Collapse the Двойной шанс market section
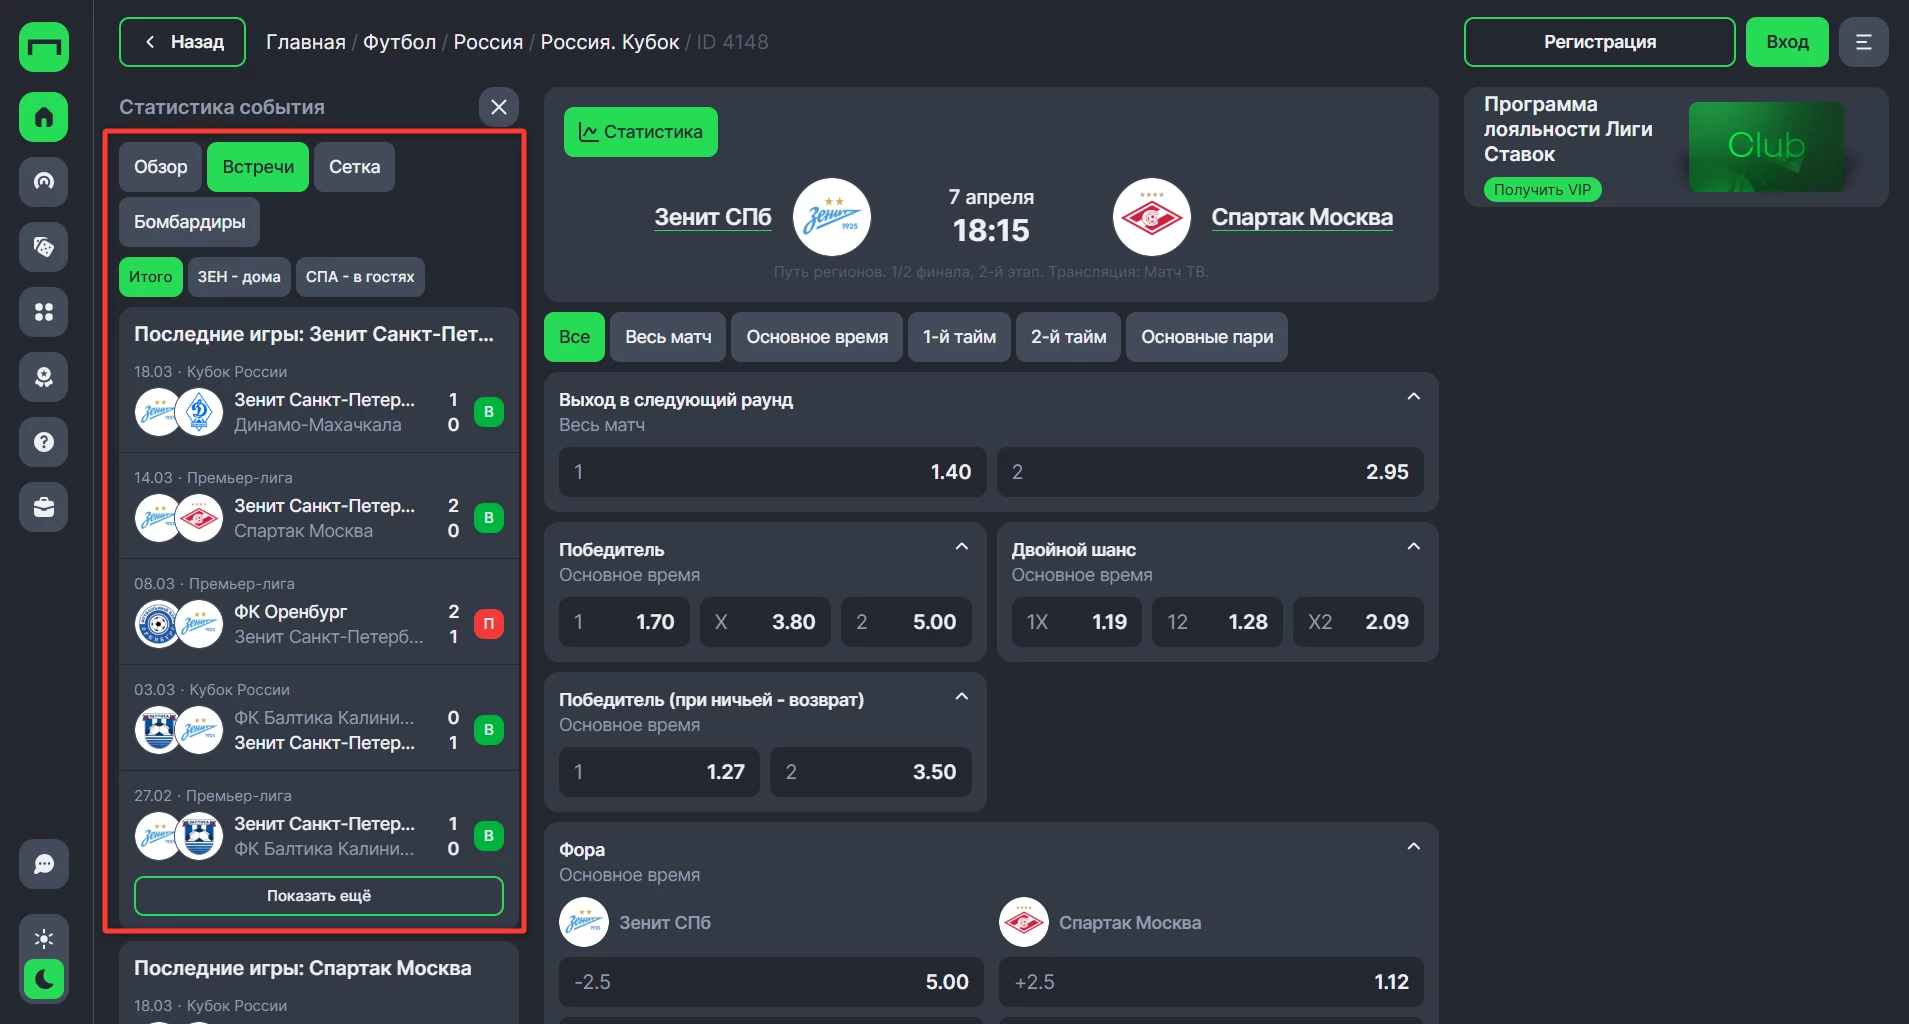Image resolution: width=1909 pixels, height=1024 pixels. tap(1413, 547)
